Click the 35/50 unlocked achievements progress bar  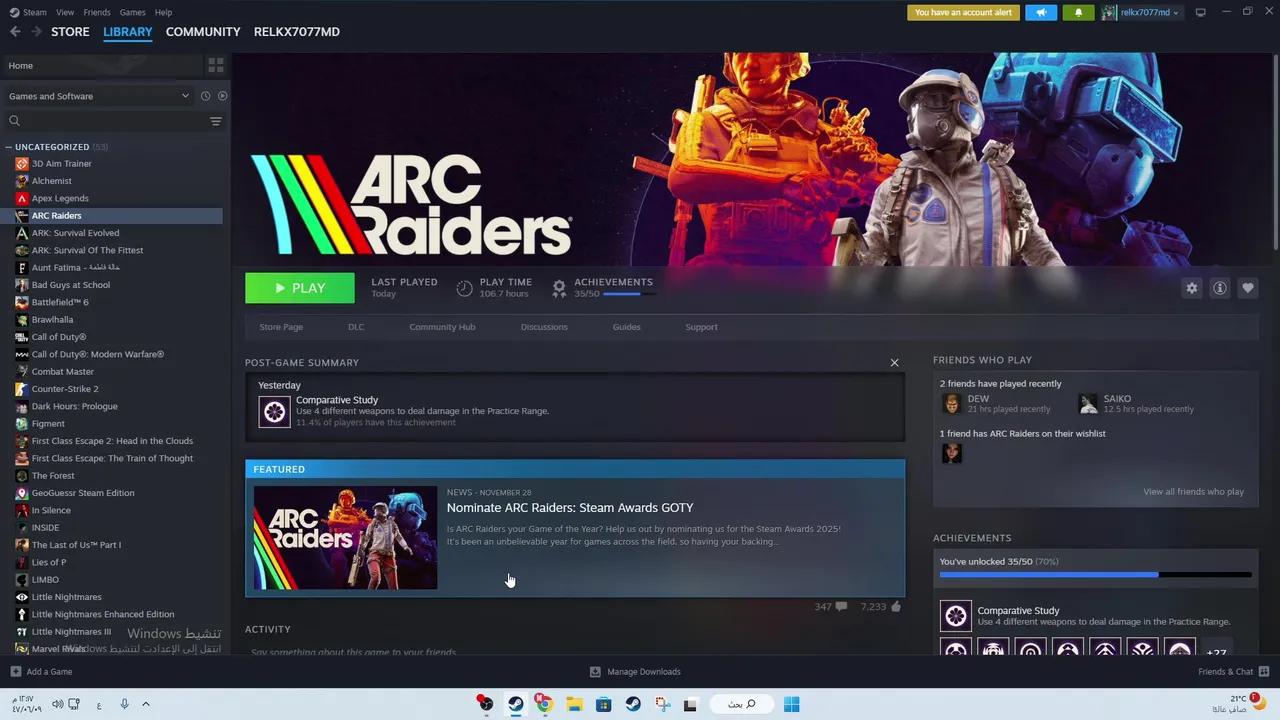[x=1095, y=575]
